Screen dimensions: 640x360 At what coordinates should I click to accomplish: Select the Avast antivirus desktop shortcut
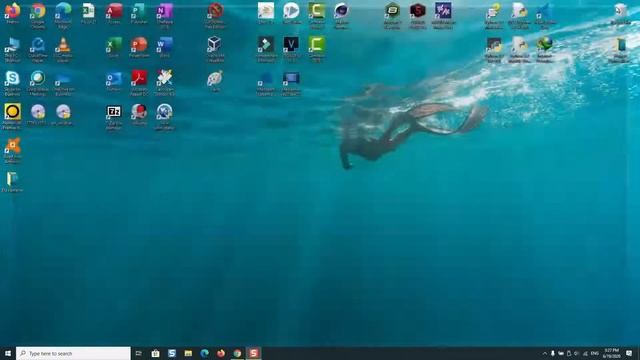(x=12, y=150)
